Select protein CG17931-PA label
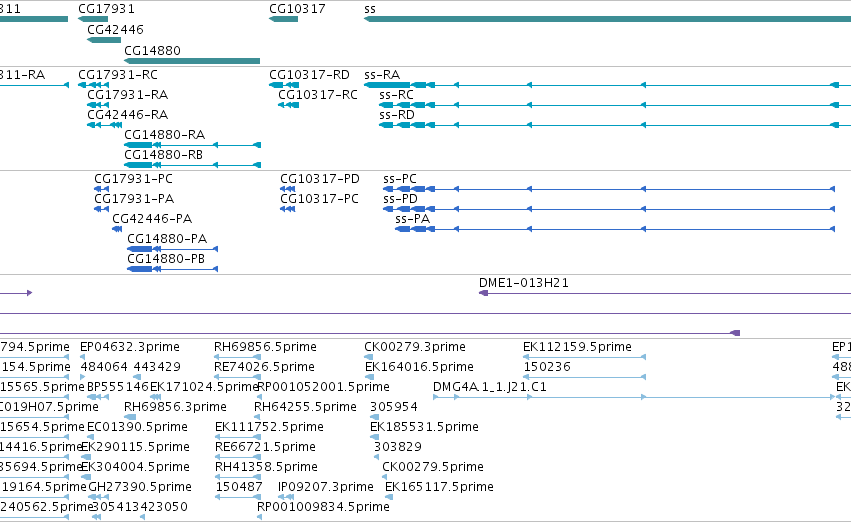 (x=134, y=199)
